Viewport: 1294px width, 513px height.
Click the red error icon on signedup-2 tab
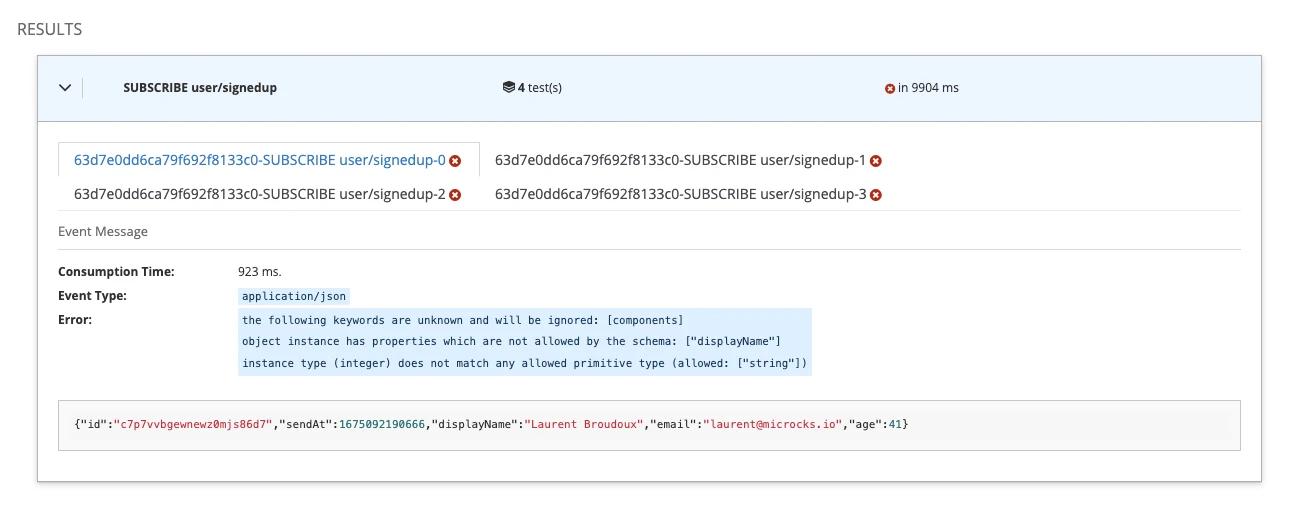click(455, 195)
